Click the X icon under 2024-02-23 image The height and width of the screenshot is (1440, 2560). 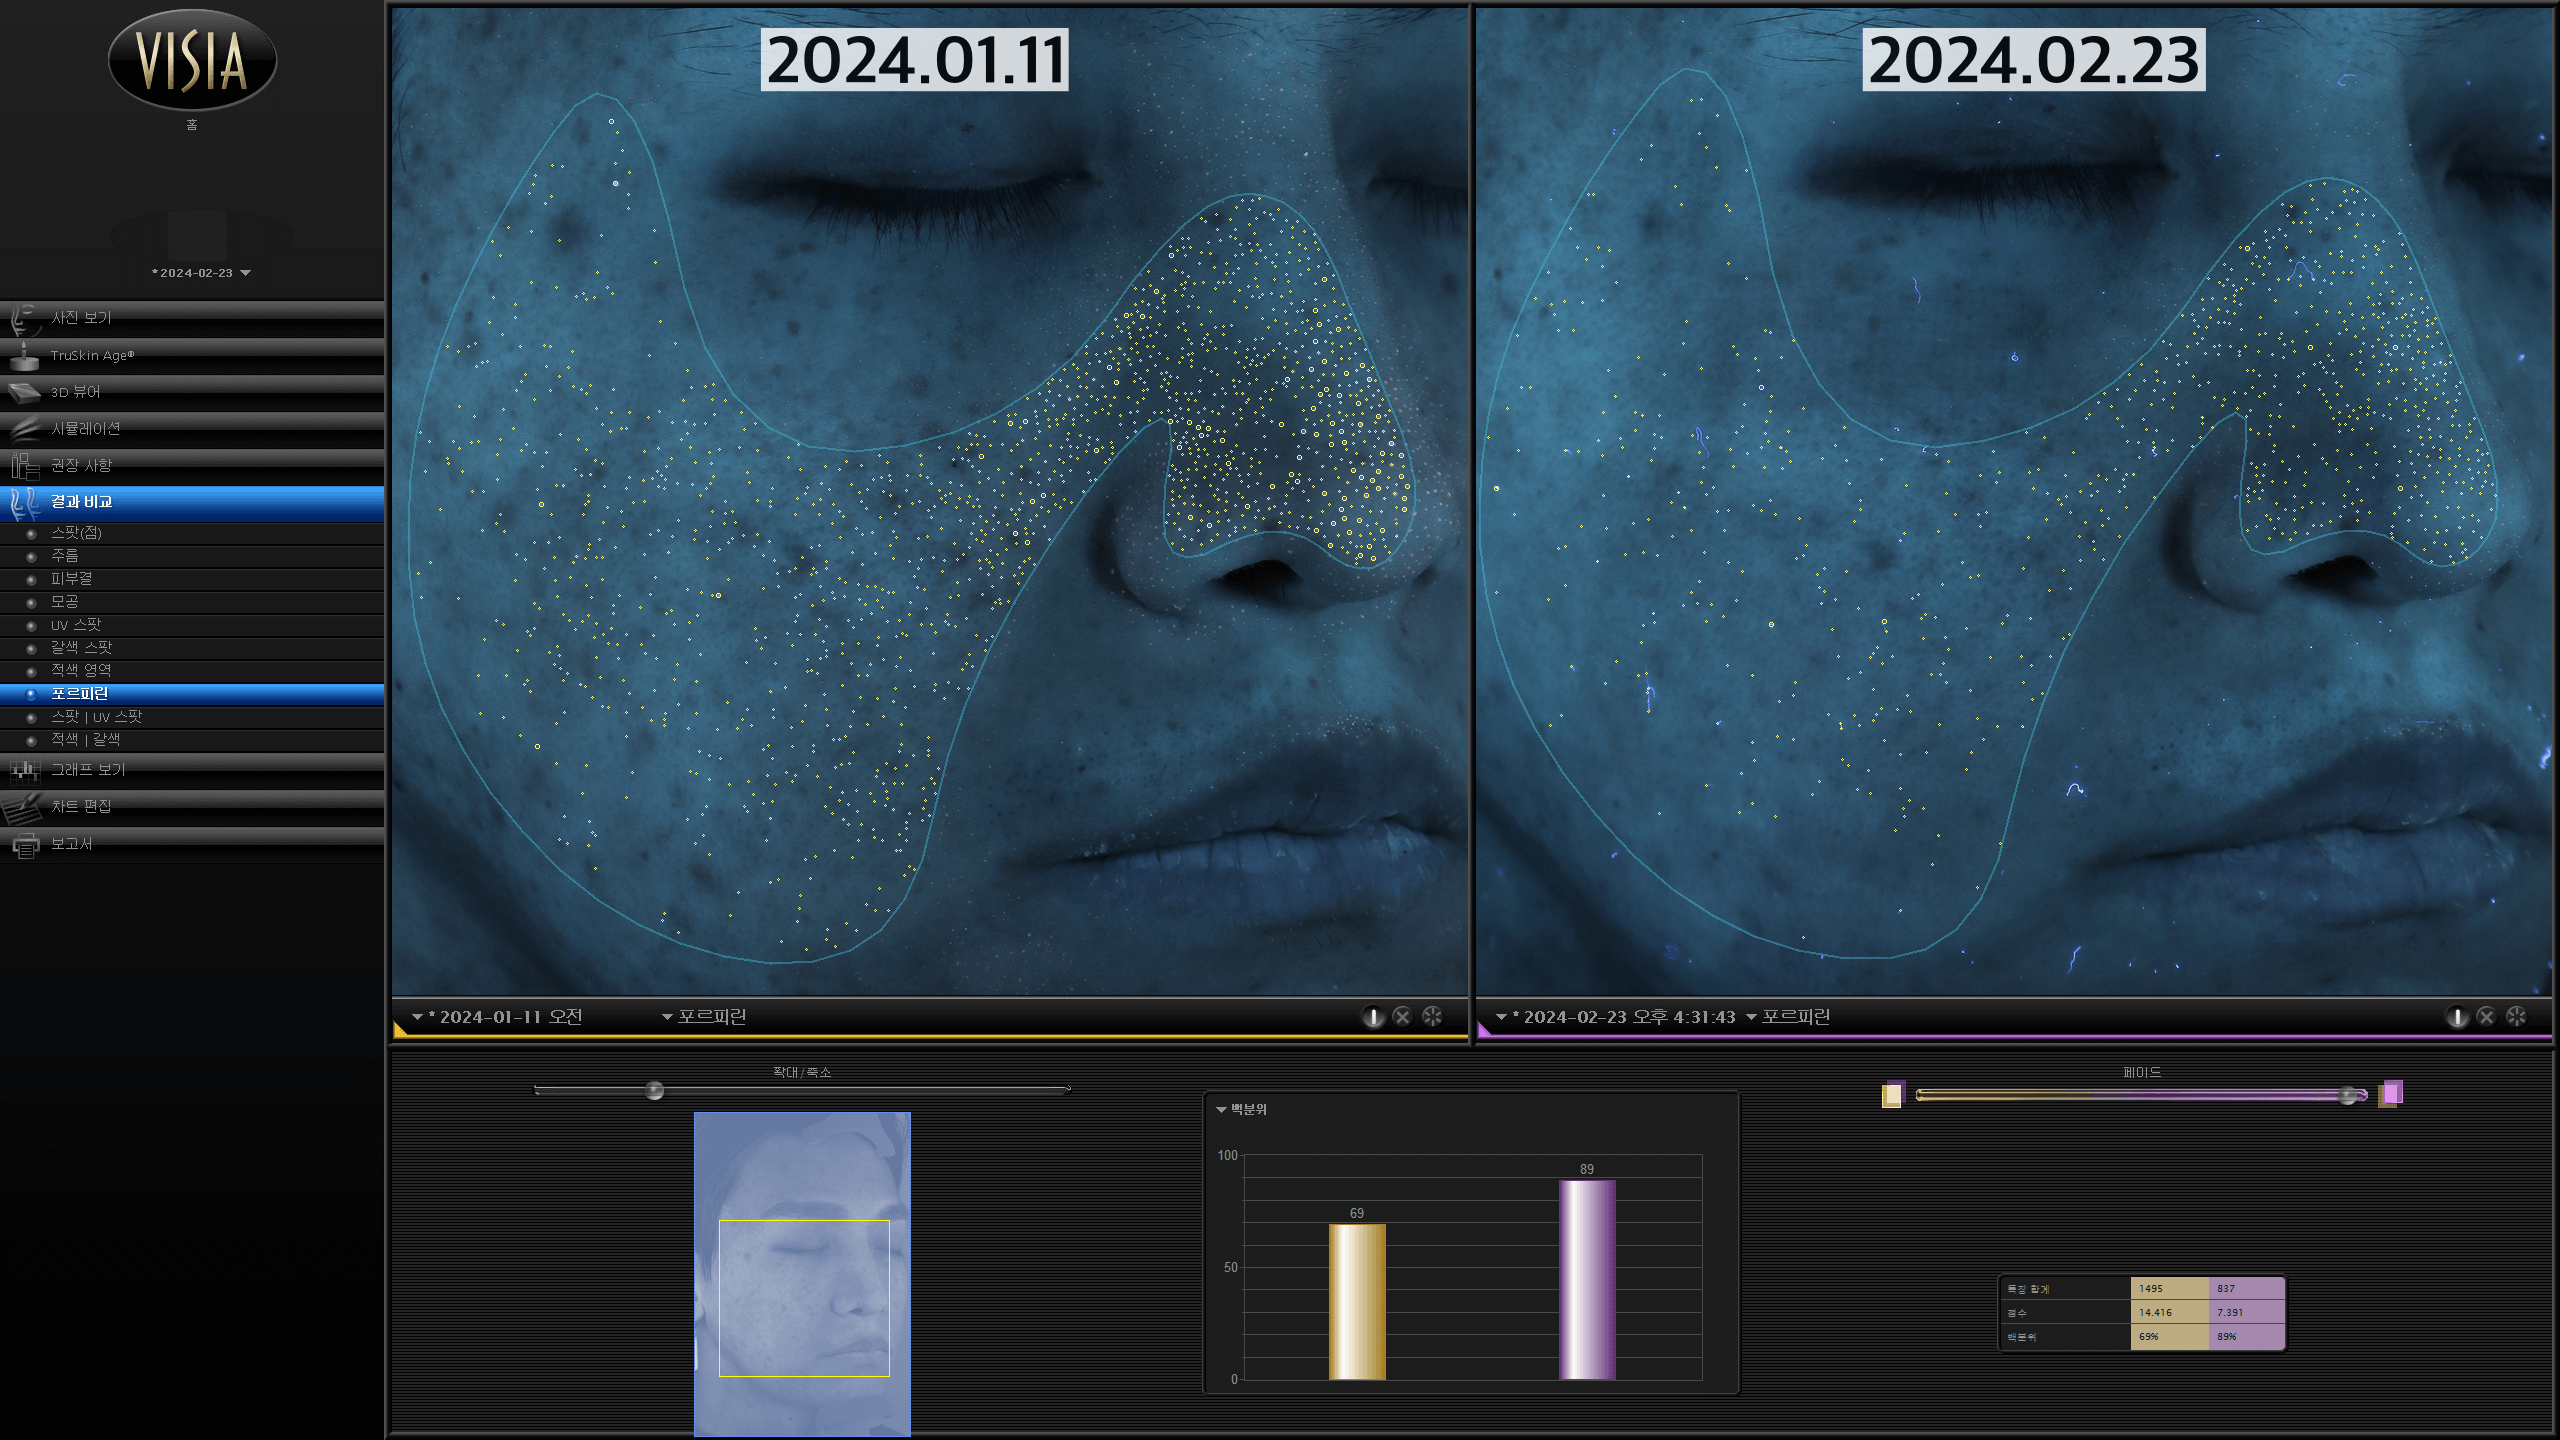[x=2486, y=1017]
